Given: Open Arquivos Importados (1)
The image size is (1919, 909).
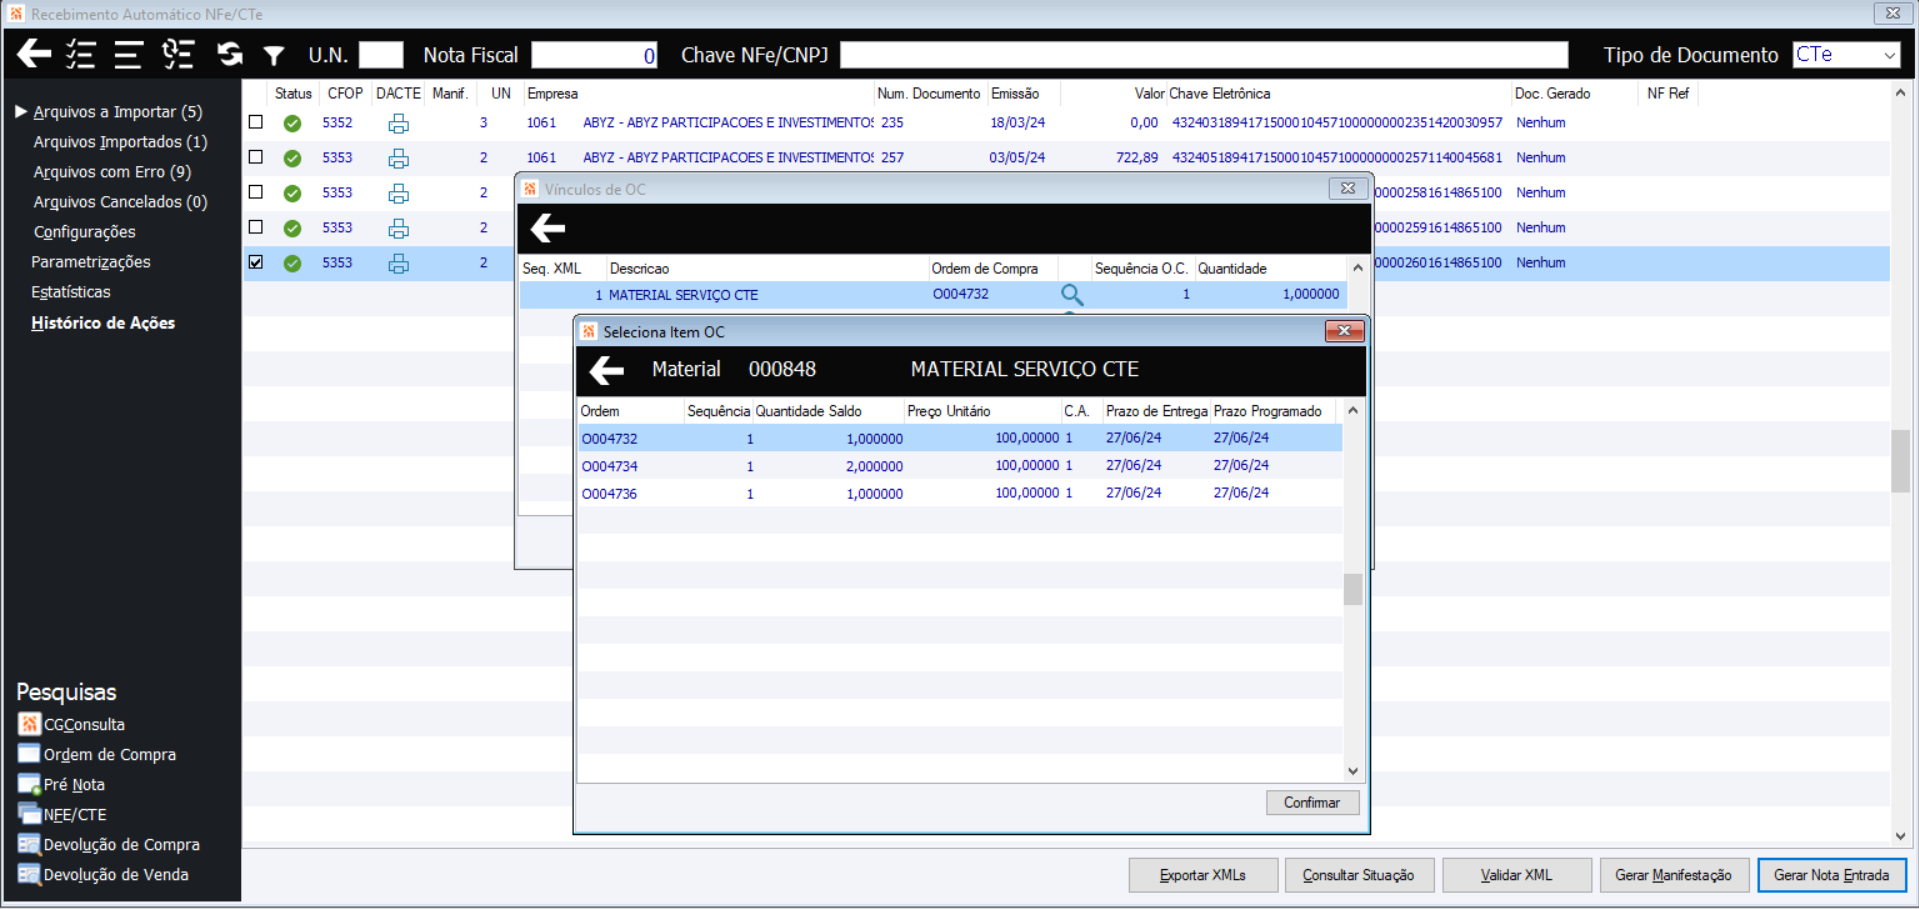Looking at the screenshot, I should click(x=120, y=142).
